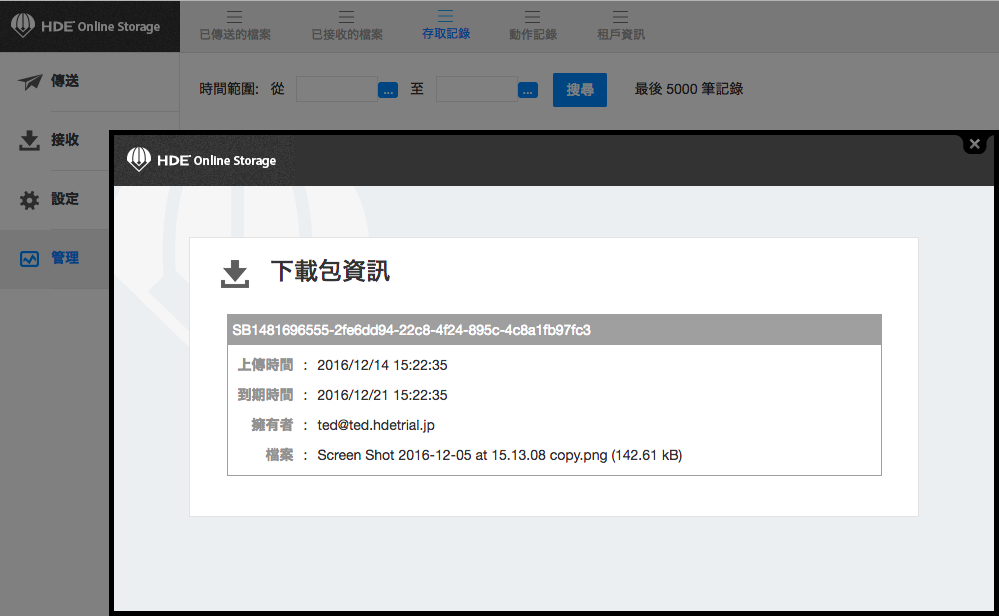Click the download icon beside 下載包資訊

(235, 274)
